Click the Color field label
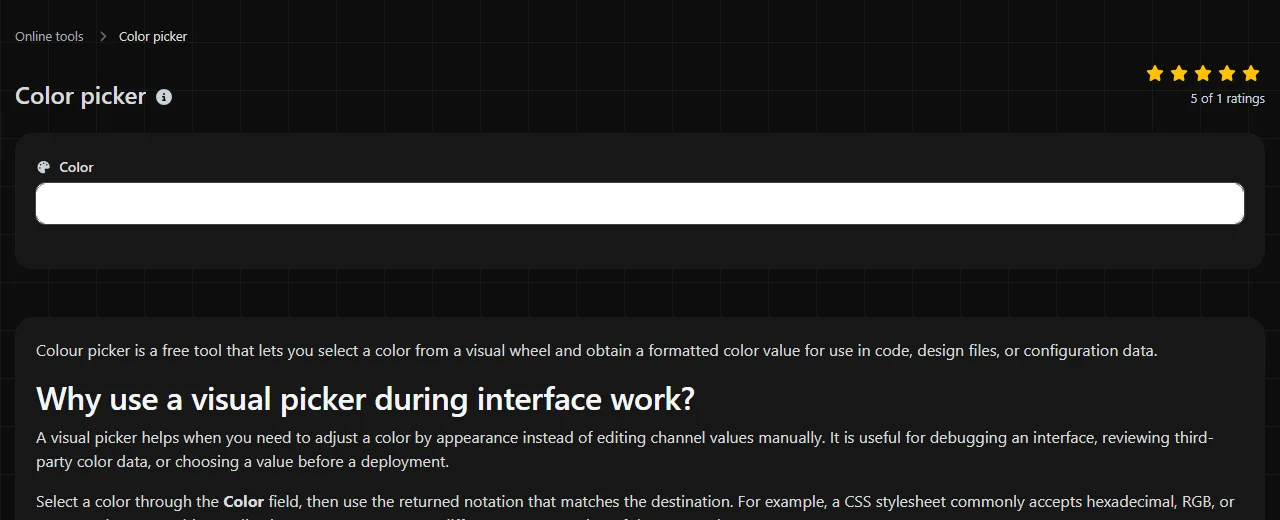This screenshot has height=520, width=1280. (76, 167)
